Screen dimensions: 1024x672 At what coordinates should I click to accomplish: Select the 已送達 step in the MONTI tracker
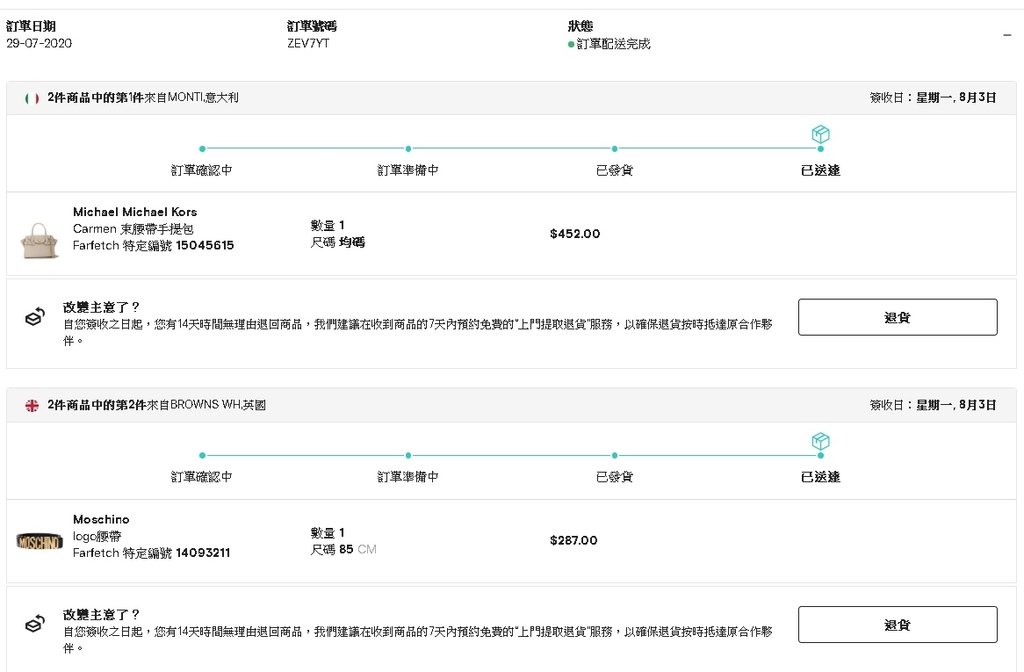820,170
